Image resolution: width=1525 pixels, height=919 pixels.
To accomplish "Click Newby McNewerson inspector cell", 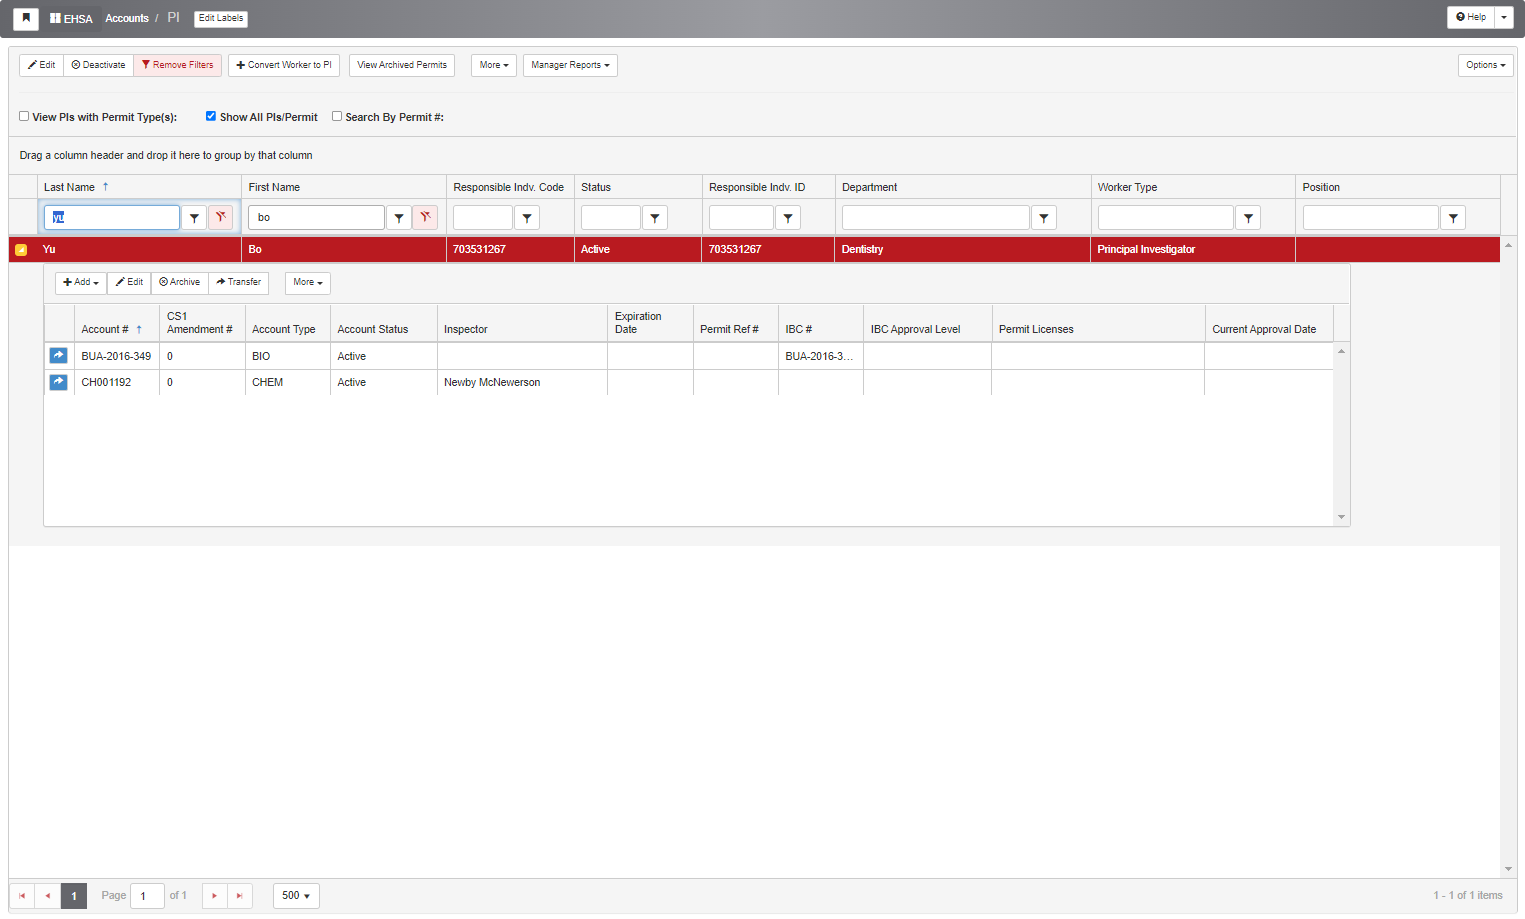I will (x=522, y=382).
